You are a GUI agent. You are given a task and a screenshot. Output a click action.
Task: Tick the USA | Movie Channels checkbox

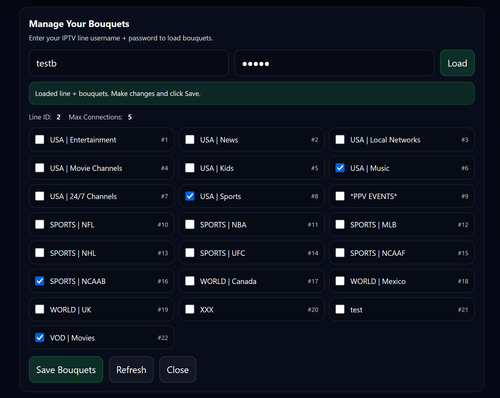coord(40,168)
